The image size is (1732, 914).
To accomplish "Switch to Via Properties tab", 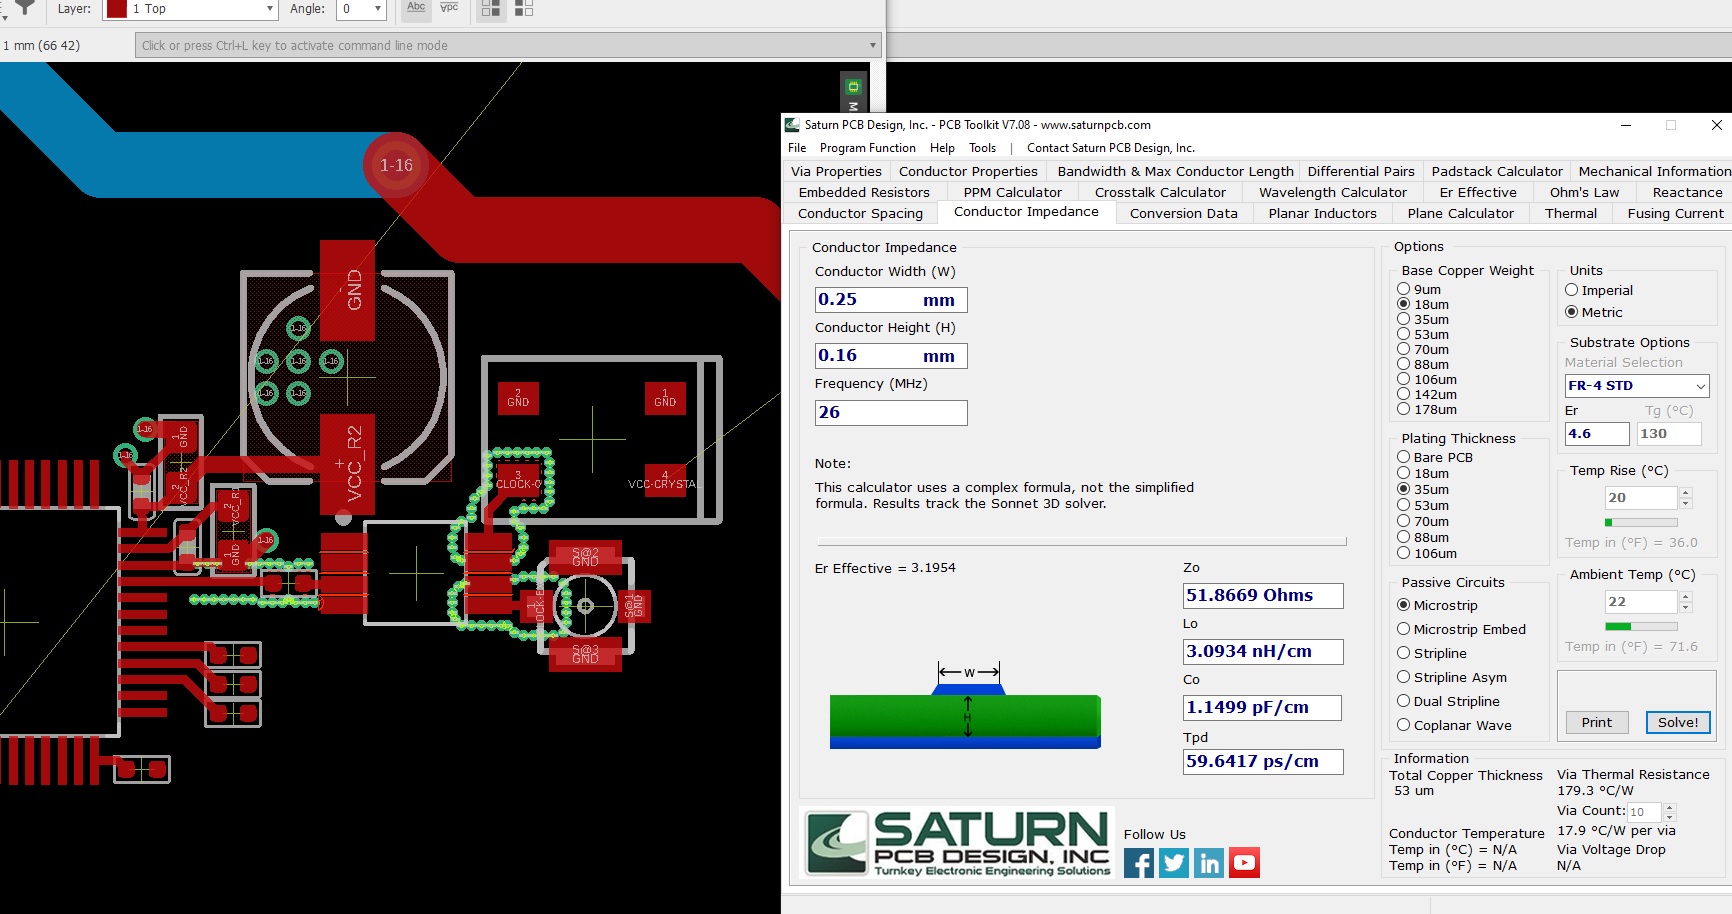I will pos(836,171).
